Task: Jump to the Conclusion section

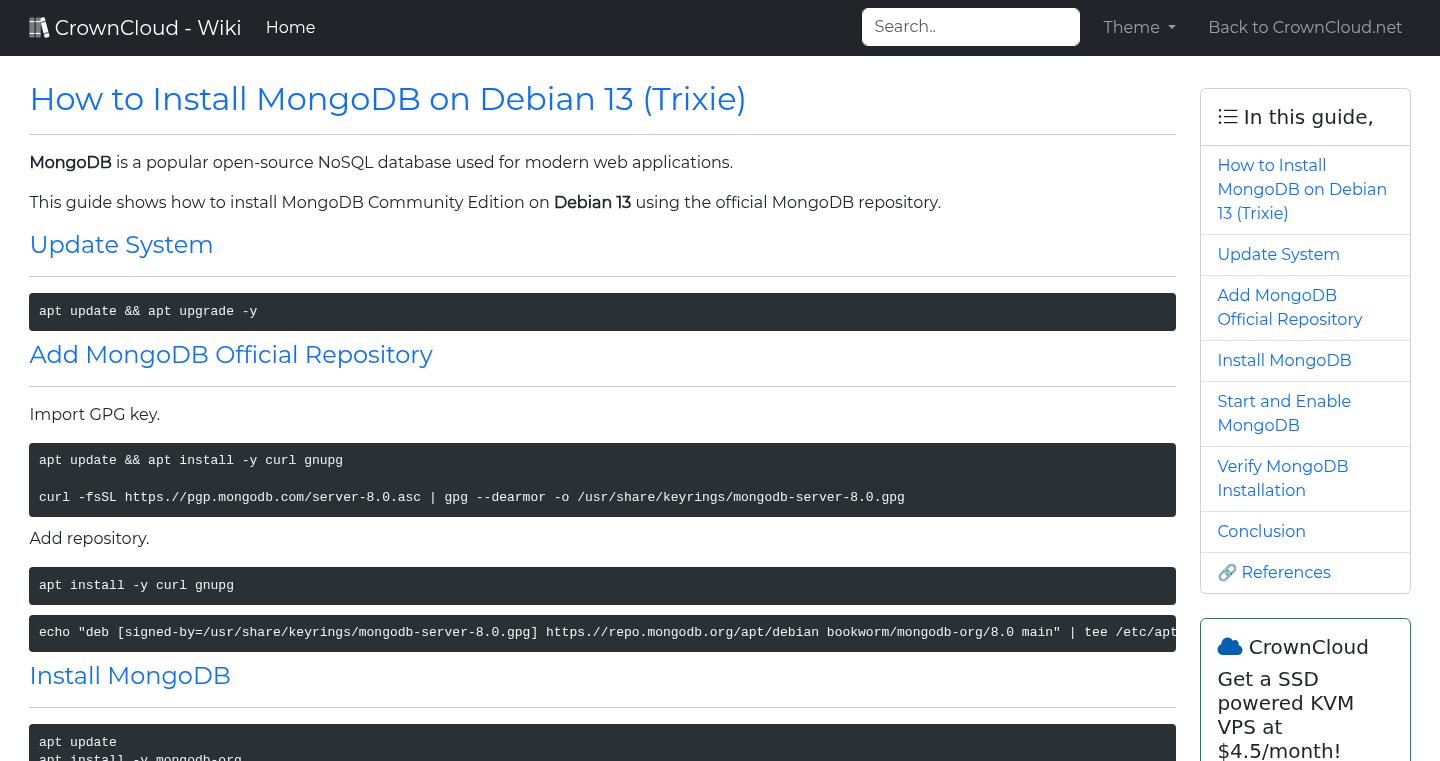Action: pos(1261,531)
